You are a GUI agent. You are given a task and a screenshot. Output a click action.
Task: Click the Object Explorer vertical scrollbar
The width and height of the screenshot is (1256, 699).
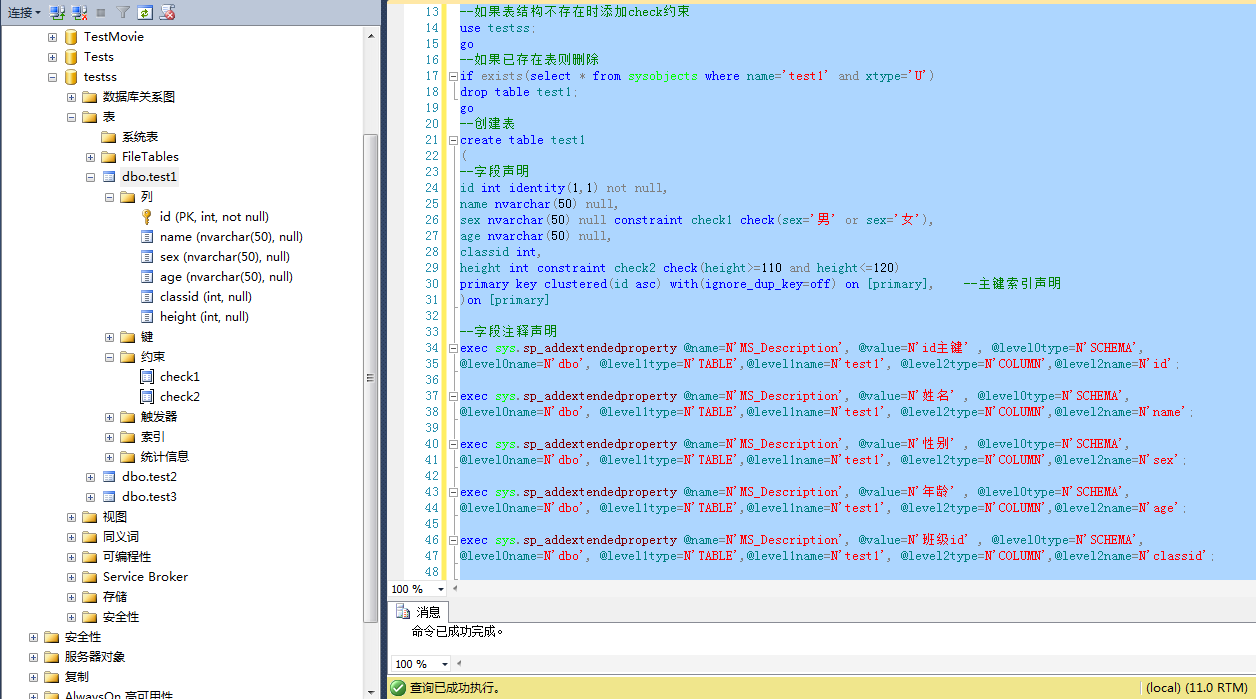[x=371, y=380]
